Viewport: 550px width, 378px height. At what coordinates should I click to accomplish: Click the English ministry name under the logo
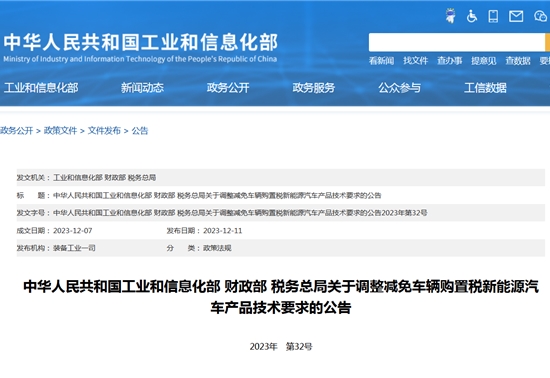140,59
